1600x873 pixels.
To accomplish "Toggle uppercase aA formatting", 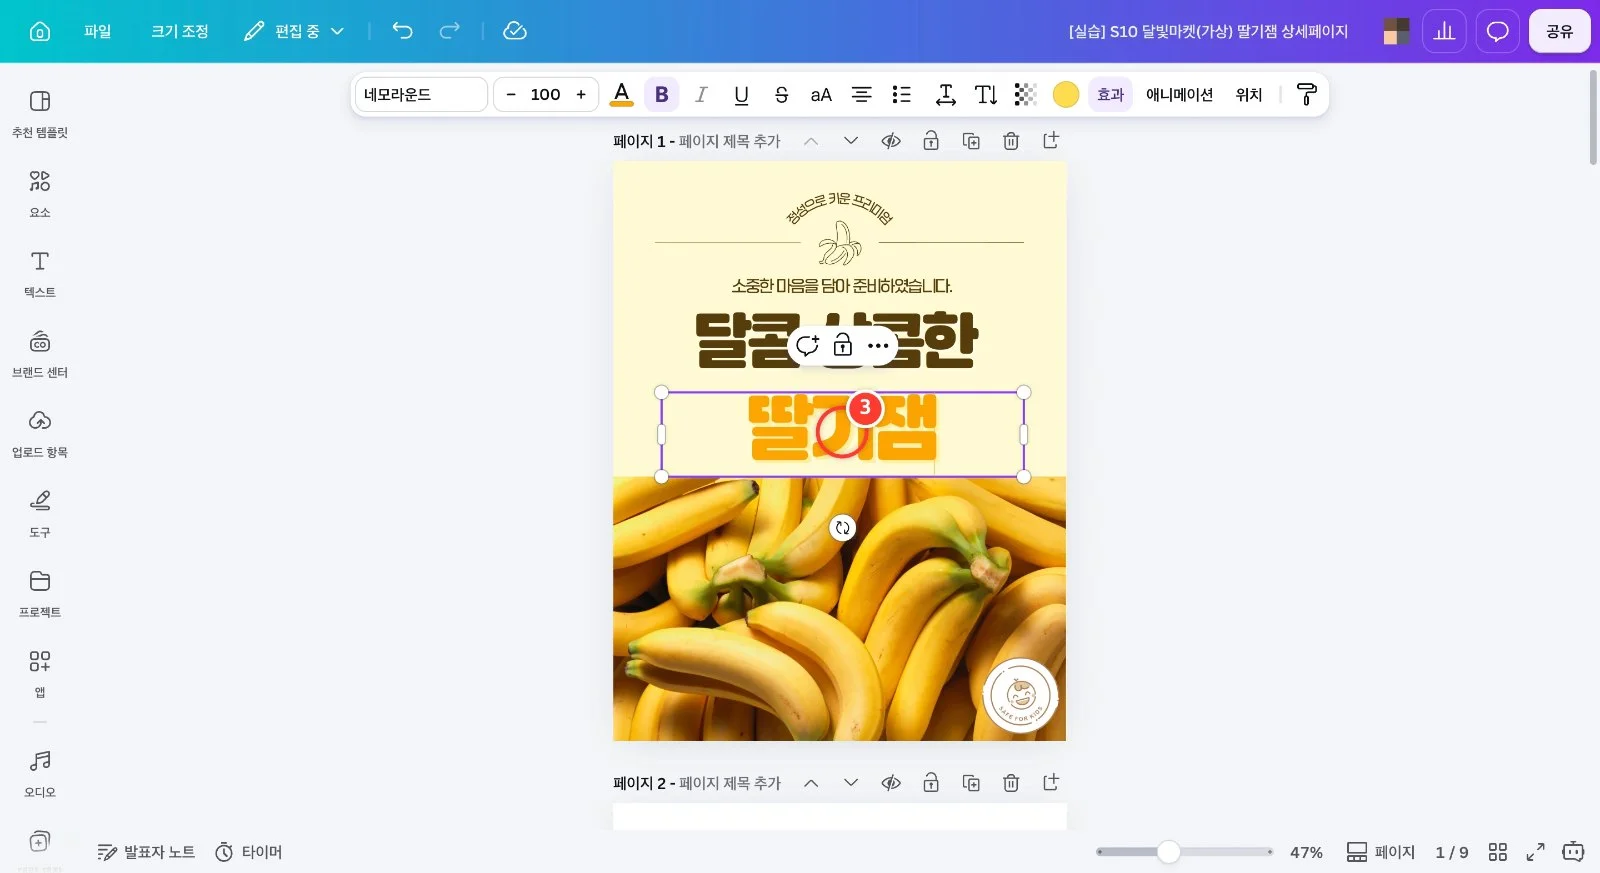I will (x=821, y=94).
